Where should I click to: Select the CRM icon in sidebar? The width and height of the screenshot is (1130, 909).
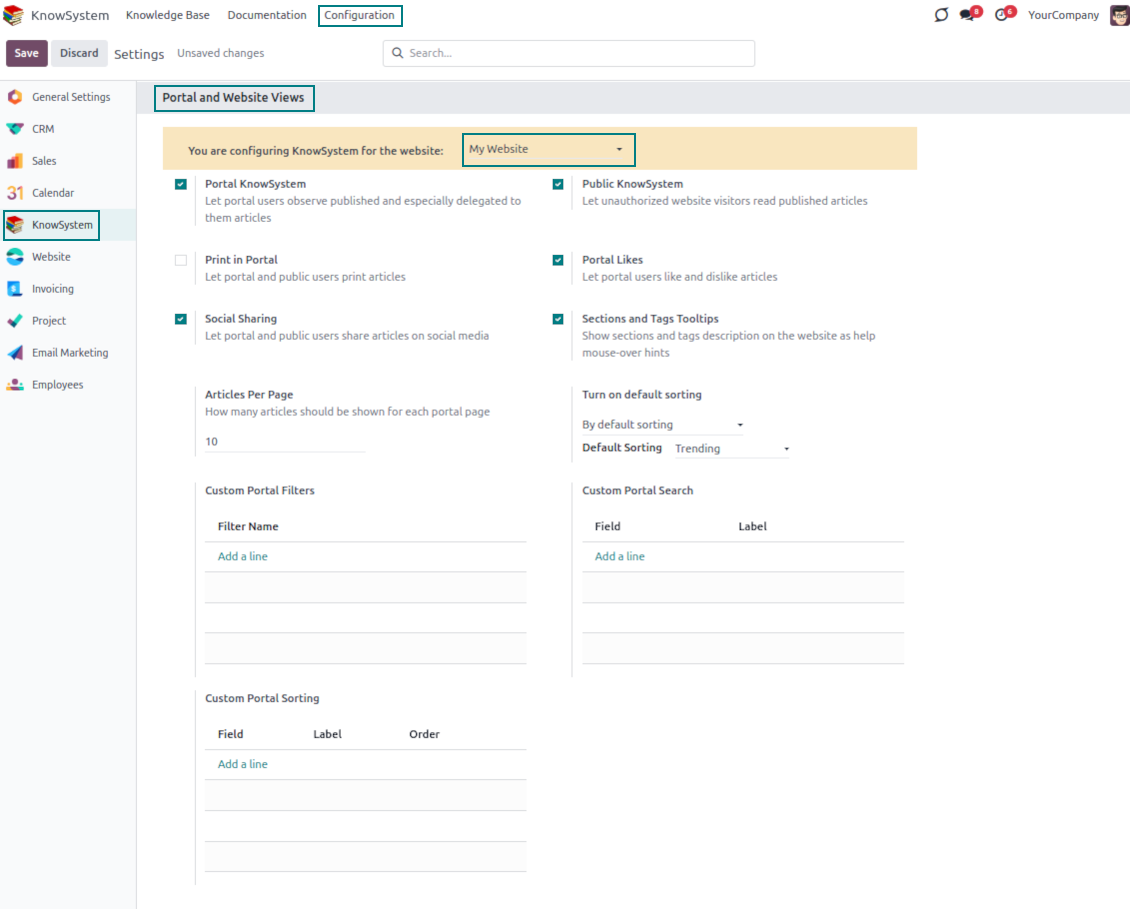[x=14, y=129]
